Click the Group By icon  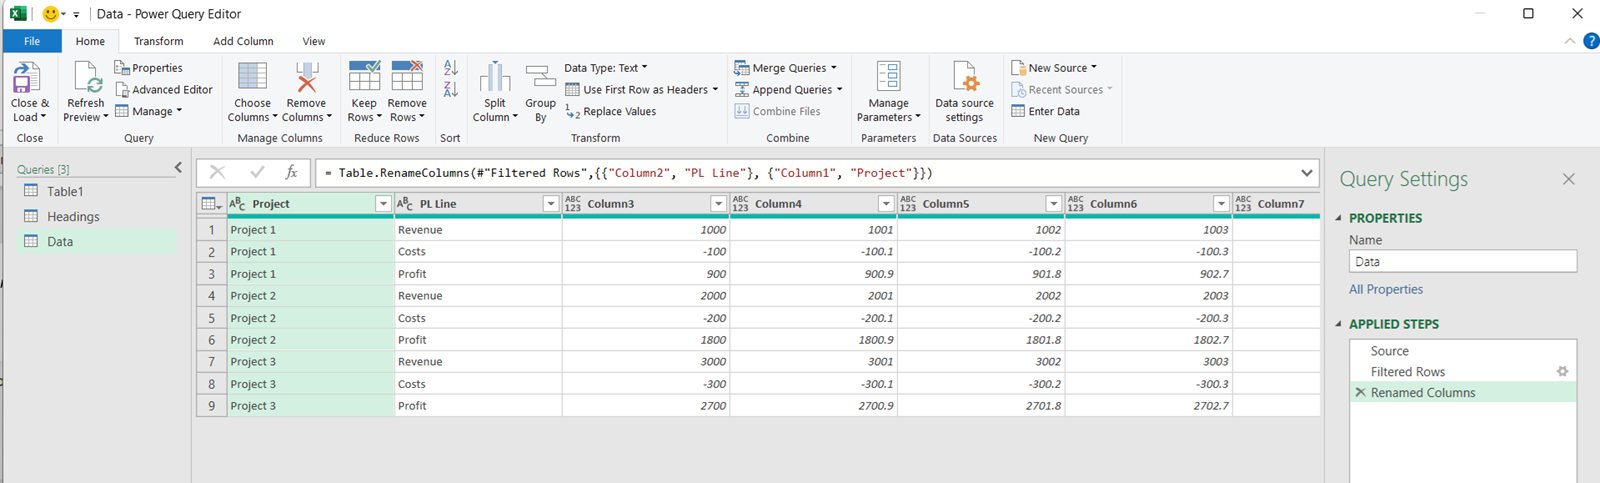click(541, 78)
